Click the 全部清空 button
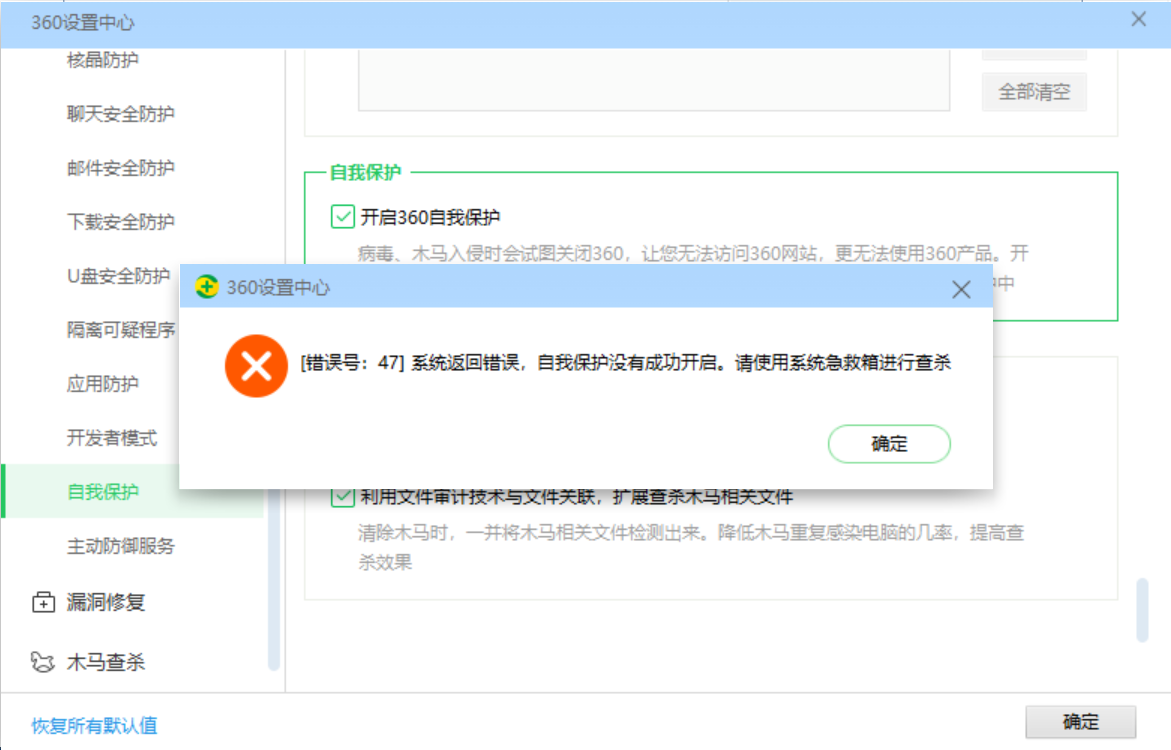 click(x=1034, y=92)
